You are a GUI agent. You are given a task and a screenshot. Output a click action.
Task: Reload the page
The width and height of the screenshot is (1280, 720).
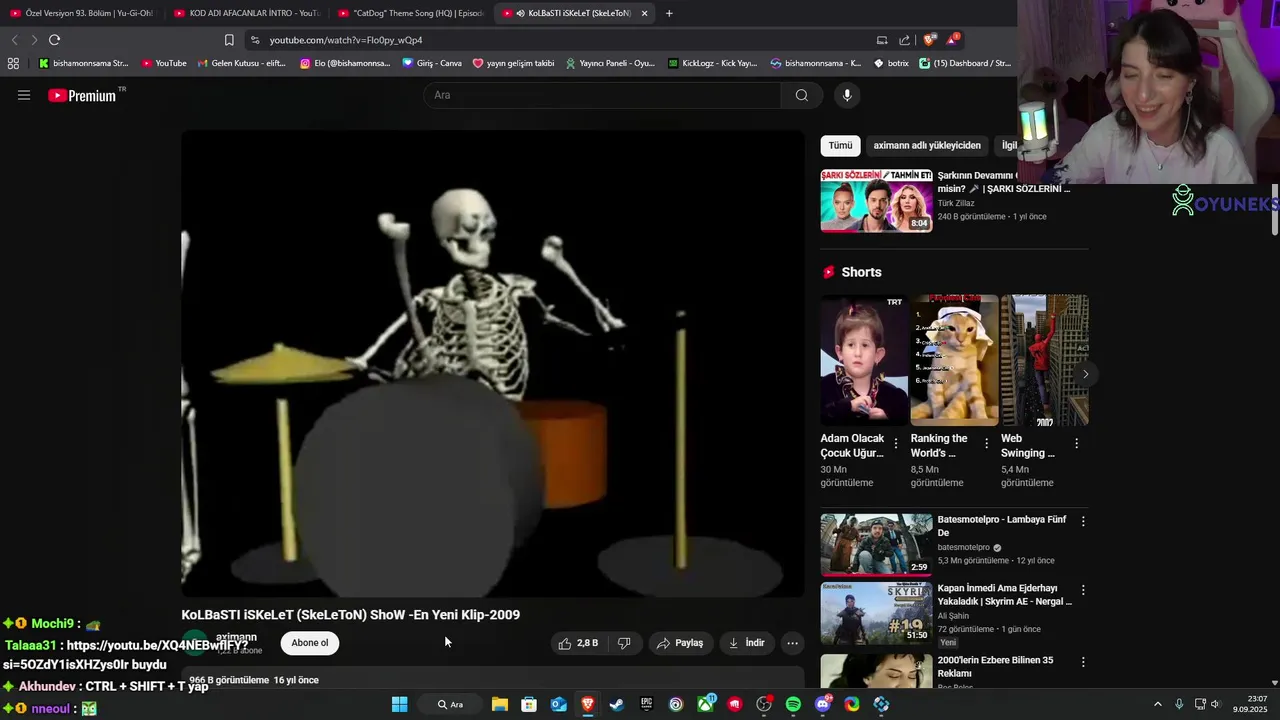(x=54, y=40)
